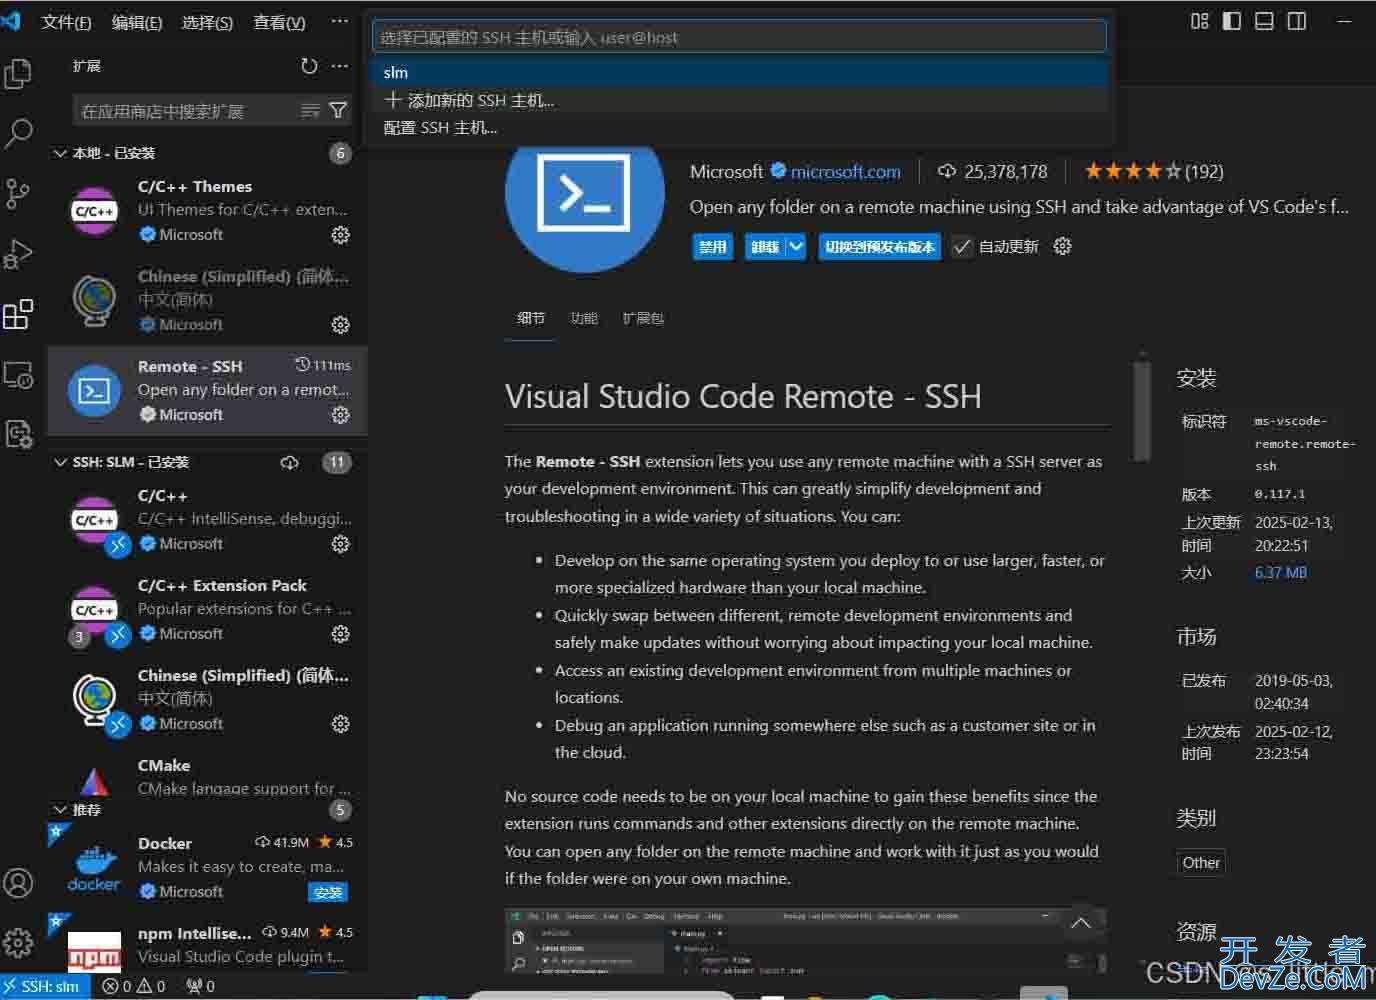
Task: Choose add new SSH host option
Action: pyautogui.click(x=740, y=100)
